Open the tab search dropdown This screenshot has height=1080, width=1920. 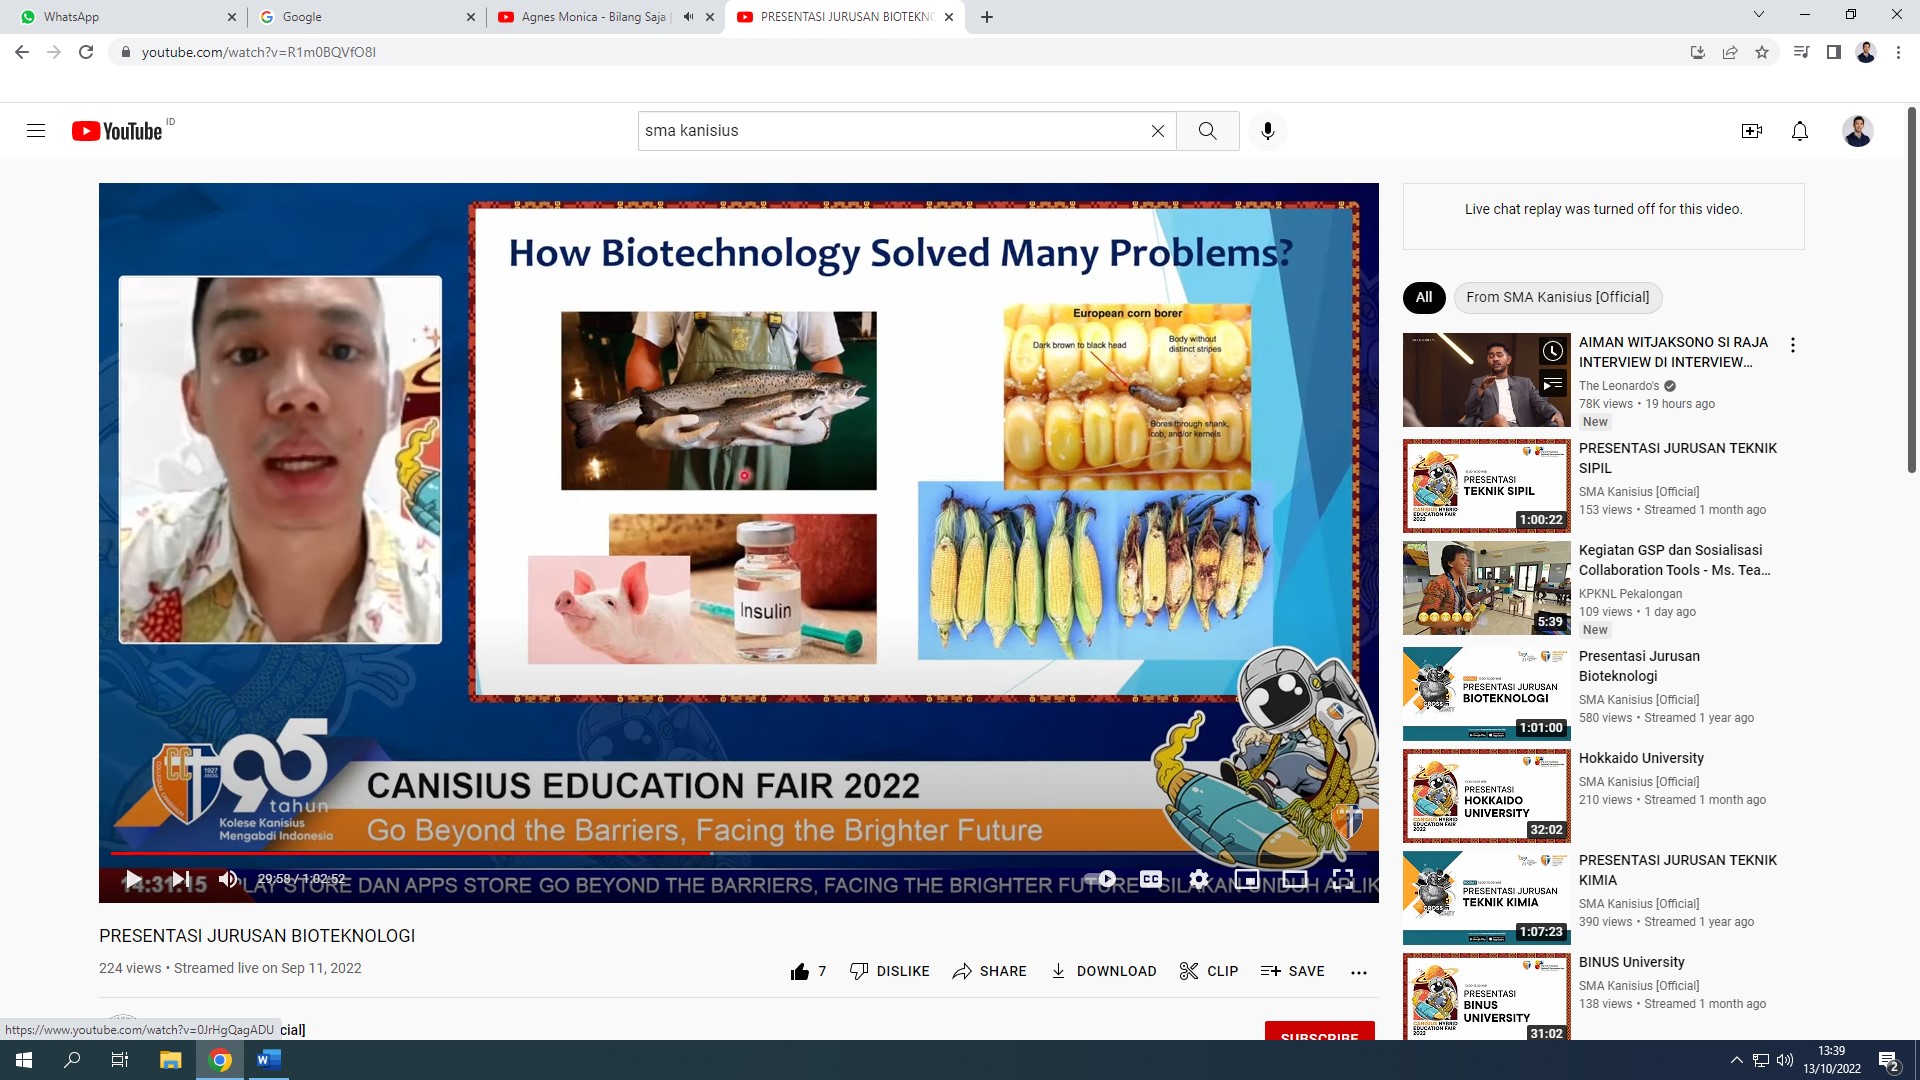click(x=1758, y=15)
